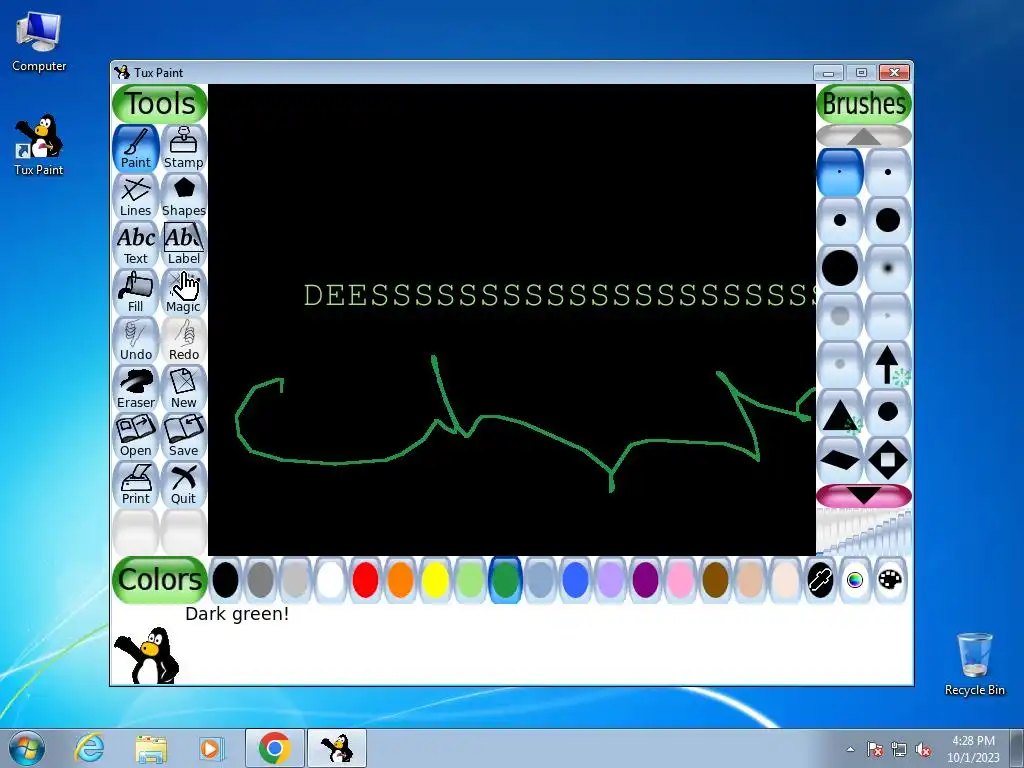The width and height of the screenshot is (1024, 768).
Task: Select the purple swatch
Action: pos(645,580)
